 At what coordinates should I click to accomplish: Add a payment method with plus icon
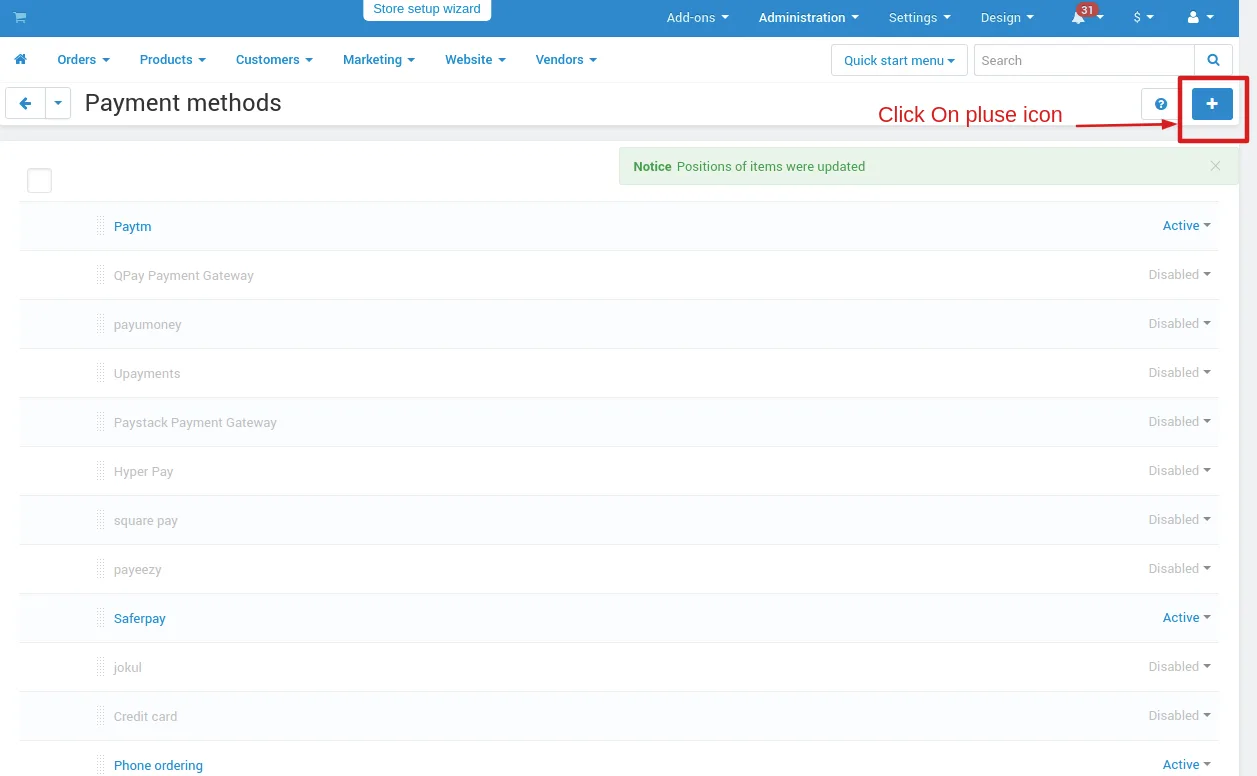pyautogui.click(x=1212, y=104)
